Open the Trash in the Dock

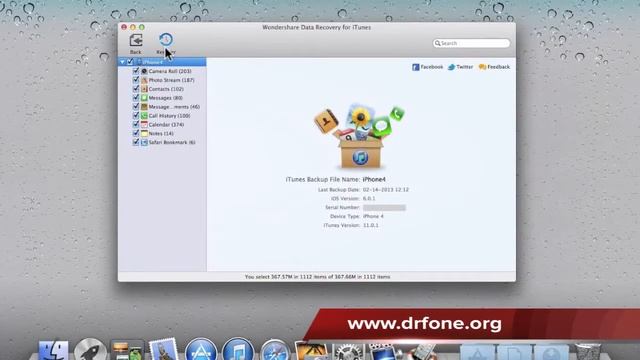(588, 352)
